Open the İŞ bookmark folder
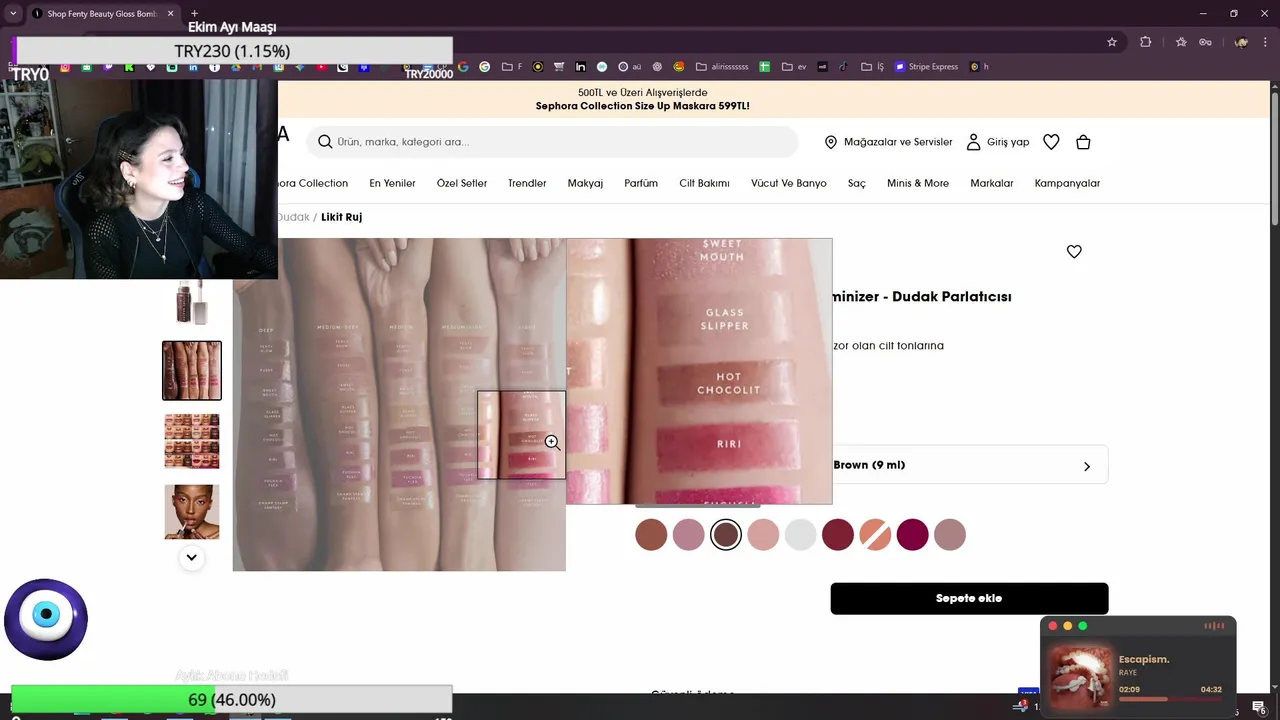The width and height of the screenshot is (1280, 720). (870, 67)
